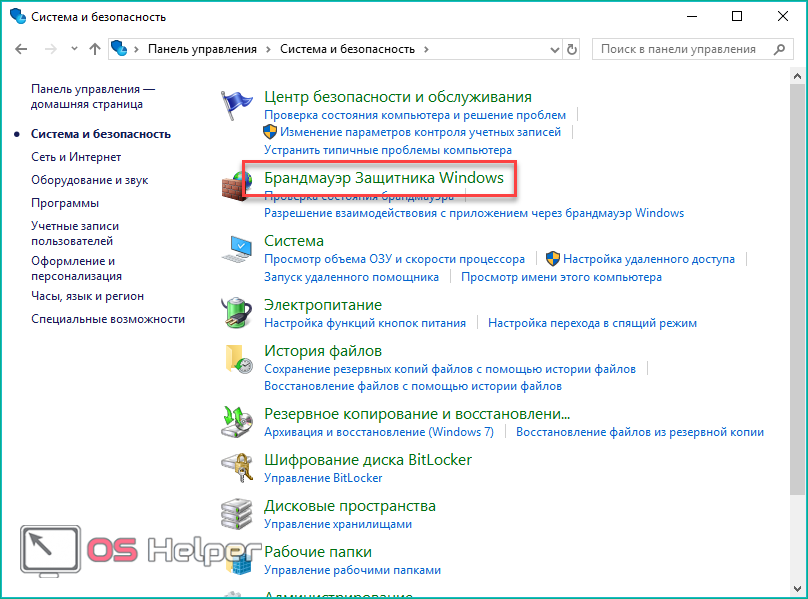Click the vertical scrollbar up arrow

[797, 76]
